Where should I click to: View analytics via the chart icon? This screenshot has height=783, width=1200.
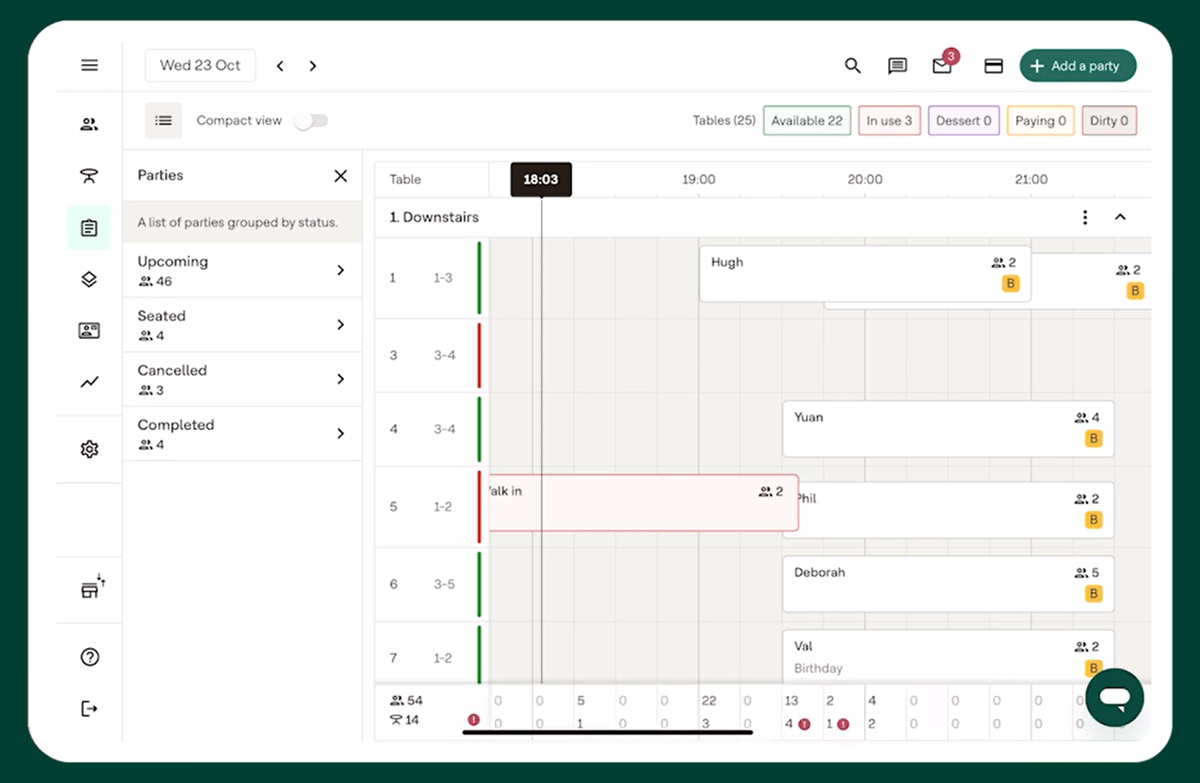89,382
